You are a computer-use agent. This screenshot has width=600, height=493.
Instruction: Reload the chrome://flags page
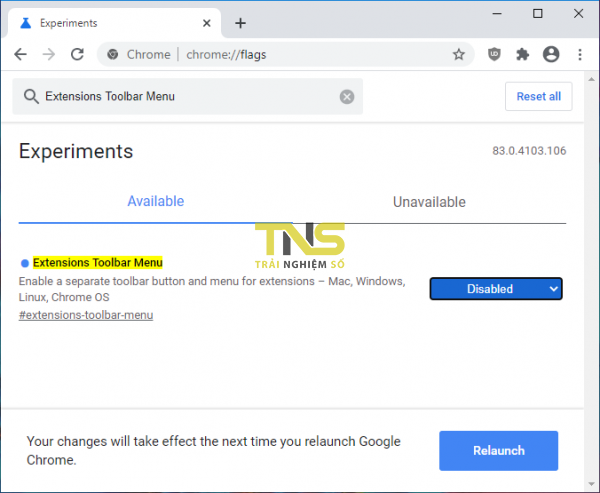coord(77,54)
